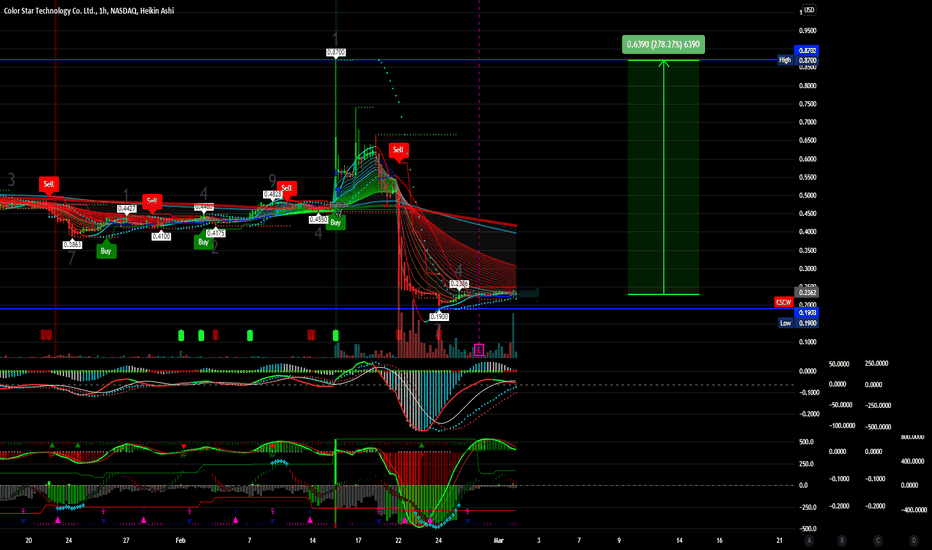Click the magenta E earnings marker
932x550 pixels.
coord(479,350)
